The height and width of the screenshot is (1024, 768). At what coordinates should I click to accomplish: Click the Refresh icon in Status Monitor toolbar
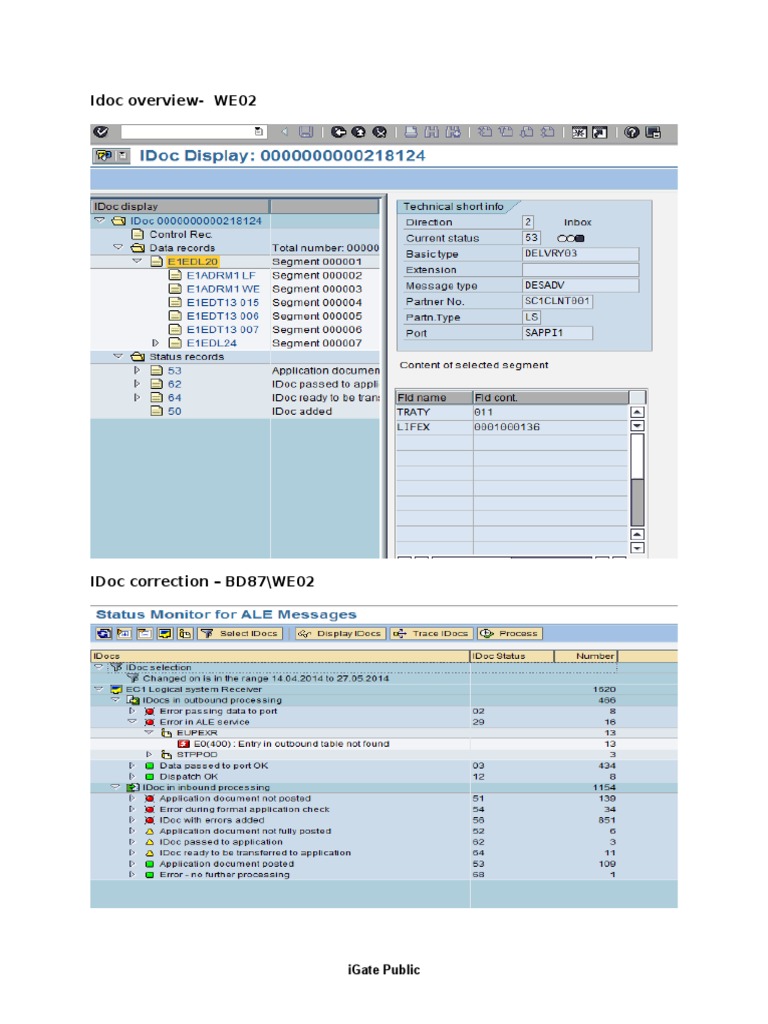[104, 633]
